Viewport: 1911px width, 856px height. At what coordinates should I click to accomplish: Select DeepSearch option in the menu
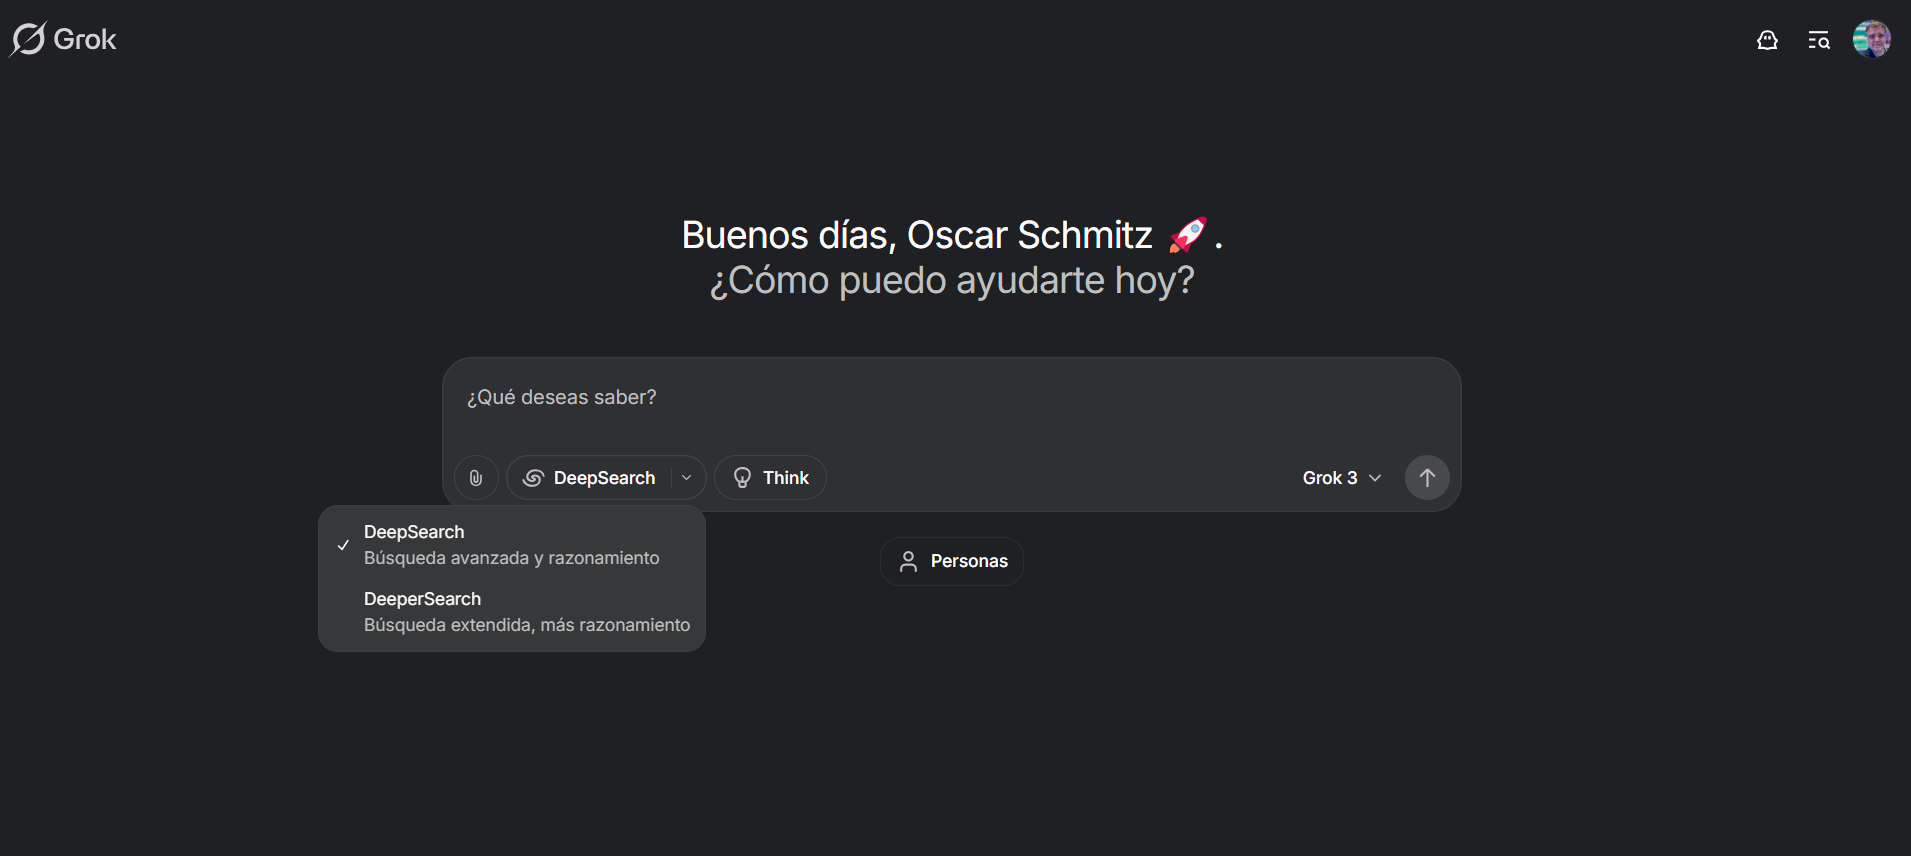click(x=512, y=545)
